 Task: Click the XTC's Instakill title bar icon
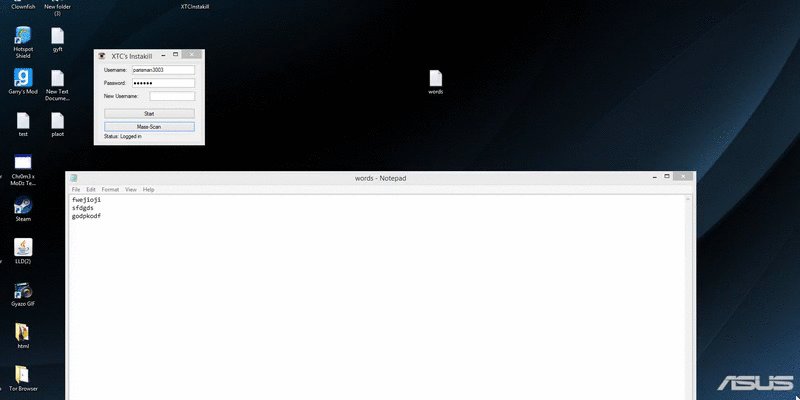[x=102, y=56]
